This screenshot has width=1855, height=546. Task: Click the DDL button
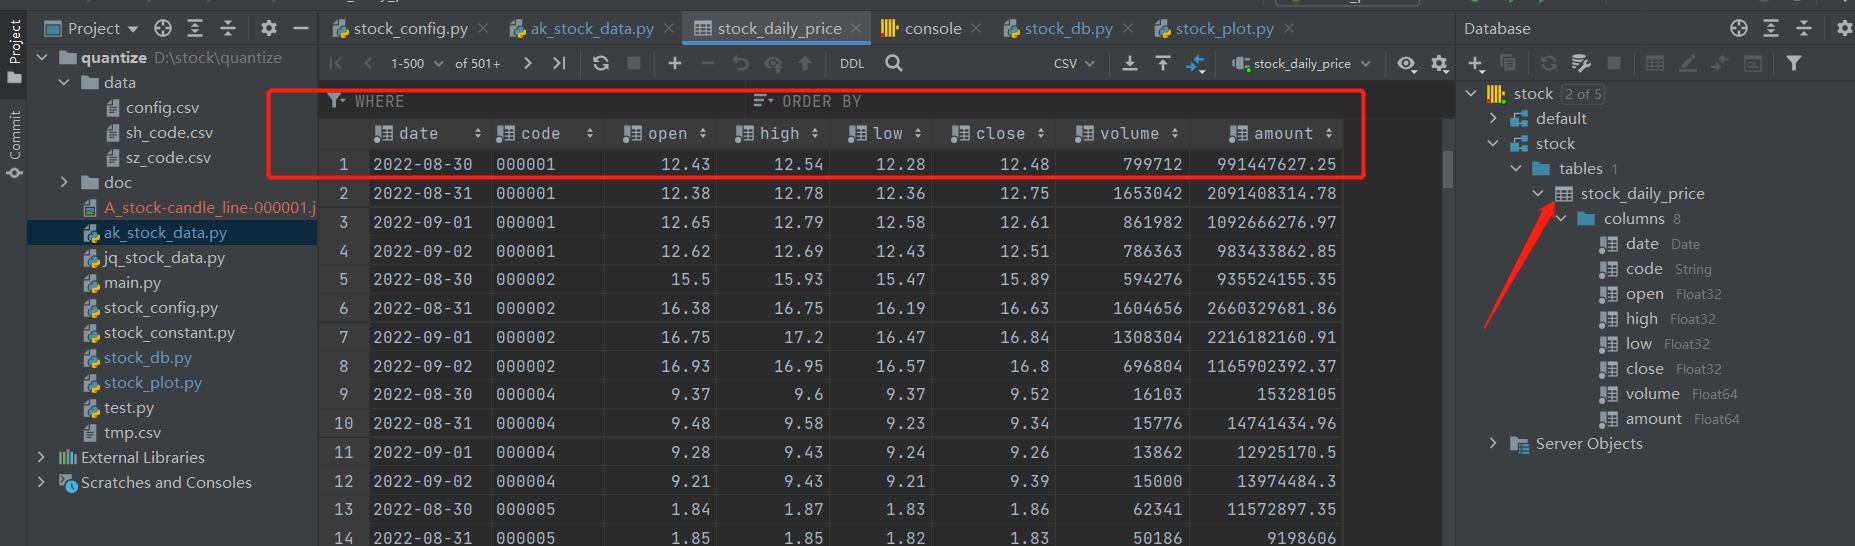click(x=852, y=63)
